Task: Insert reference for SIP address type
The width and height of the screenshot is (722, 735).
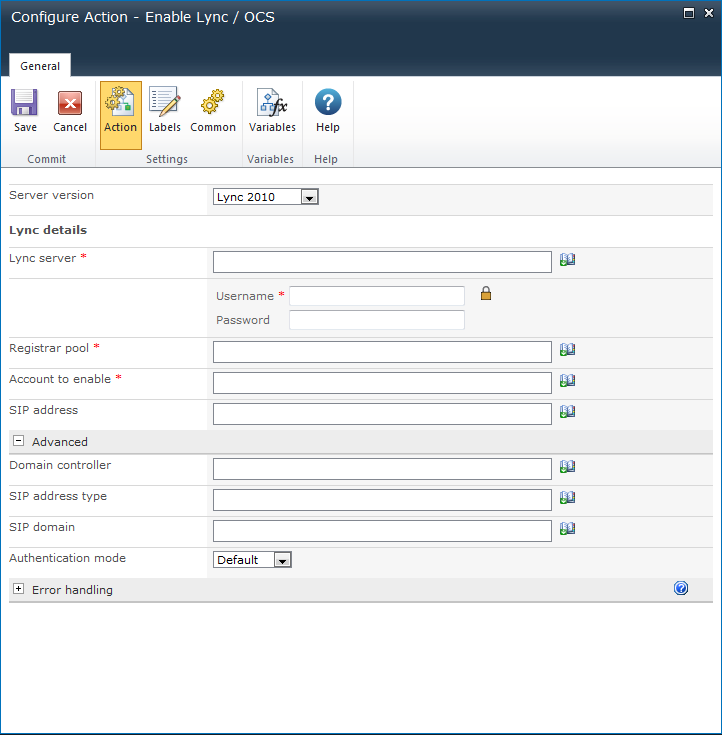Action: [567, 497]
